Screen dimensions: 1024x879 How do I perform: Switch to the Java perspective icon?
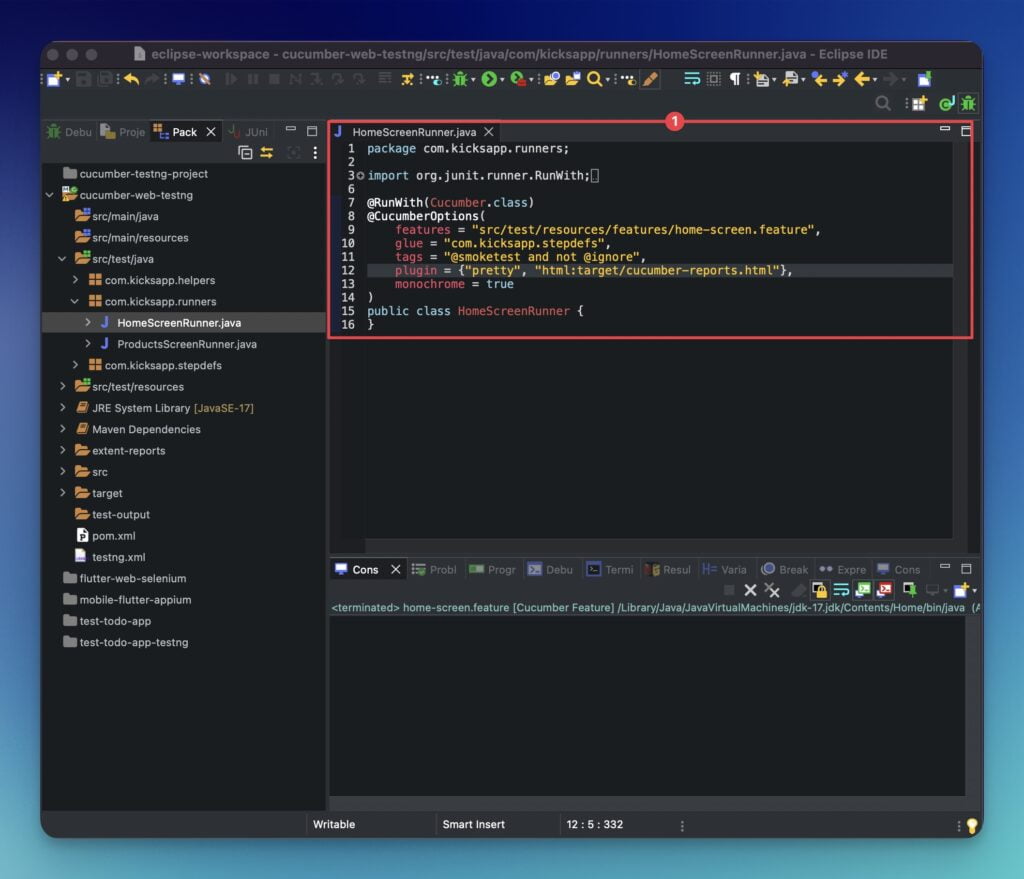(946, 103)
